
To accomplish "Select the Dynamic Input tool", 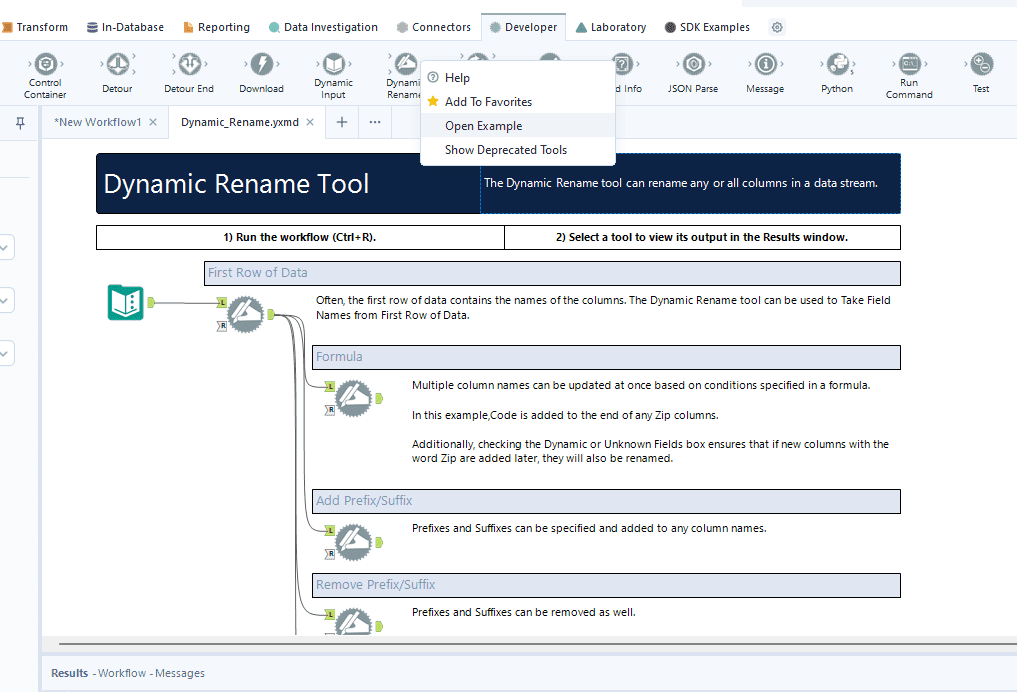I will point(333,66).
